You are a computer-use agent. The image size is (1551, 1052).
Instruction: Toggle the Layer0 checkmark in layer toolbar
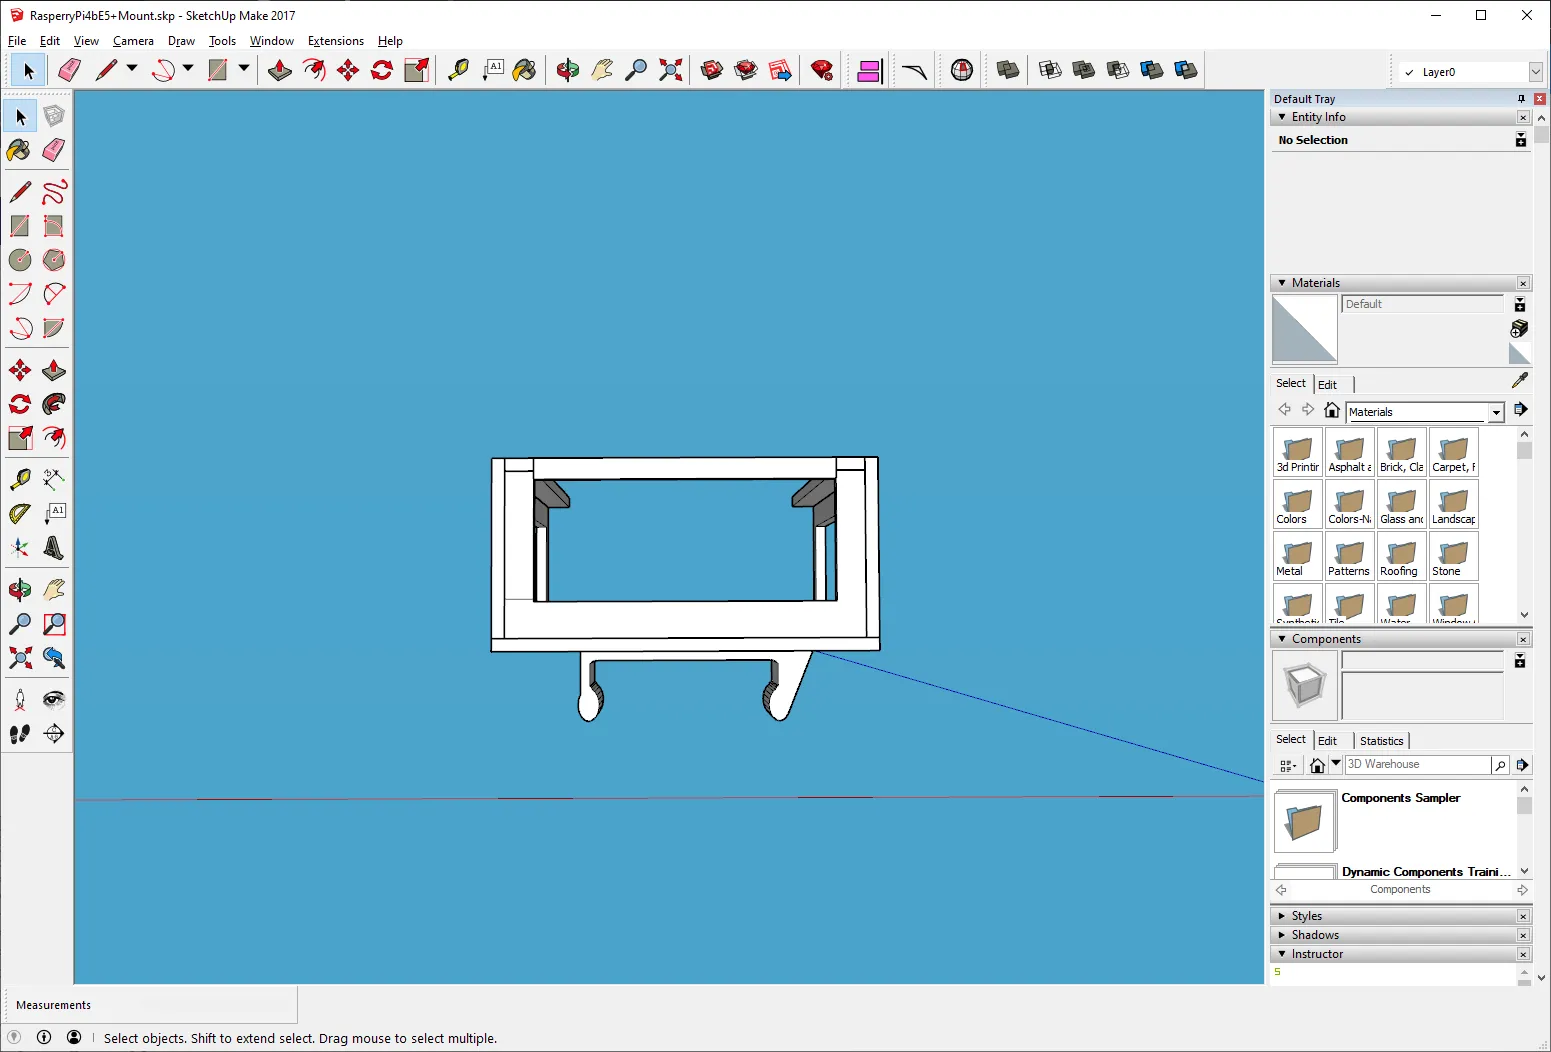(x=1409, y=72)
